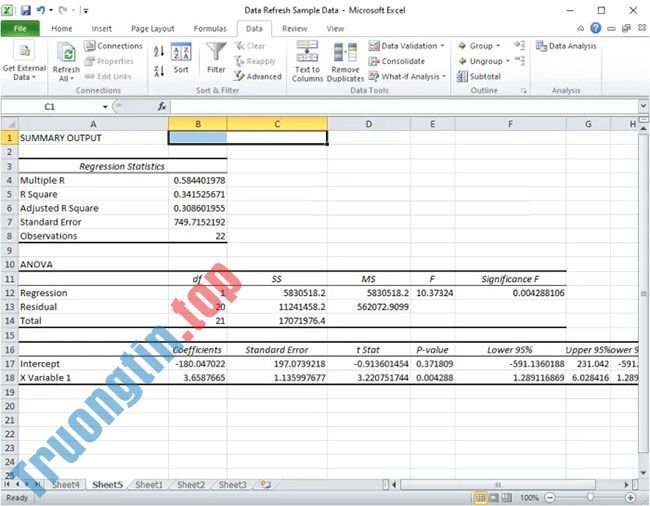Click the zoom out minus button
The height and width of the screenshot is (506, 650).
coord(550,497)
